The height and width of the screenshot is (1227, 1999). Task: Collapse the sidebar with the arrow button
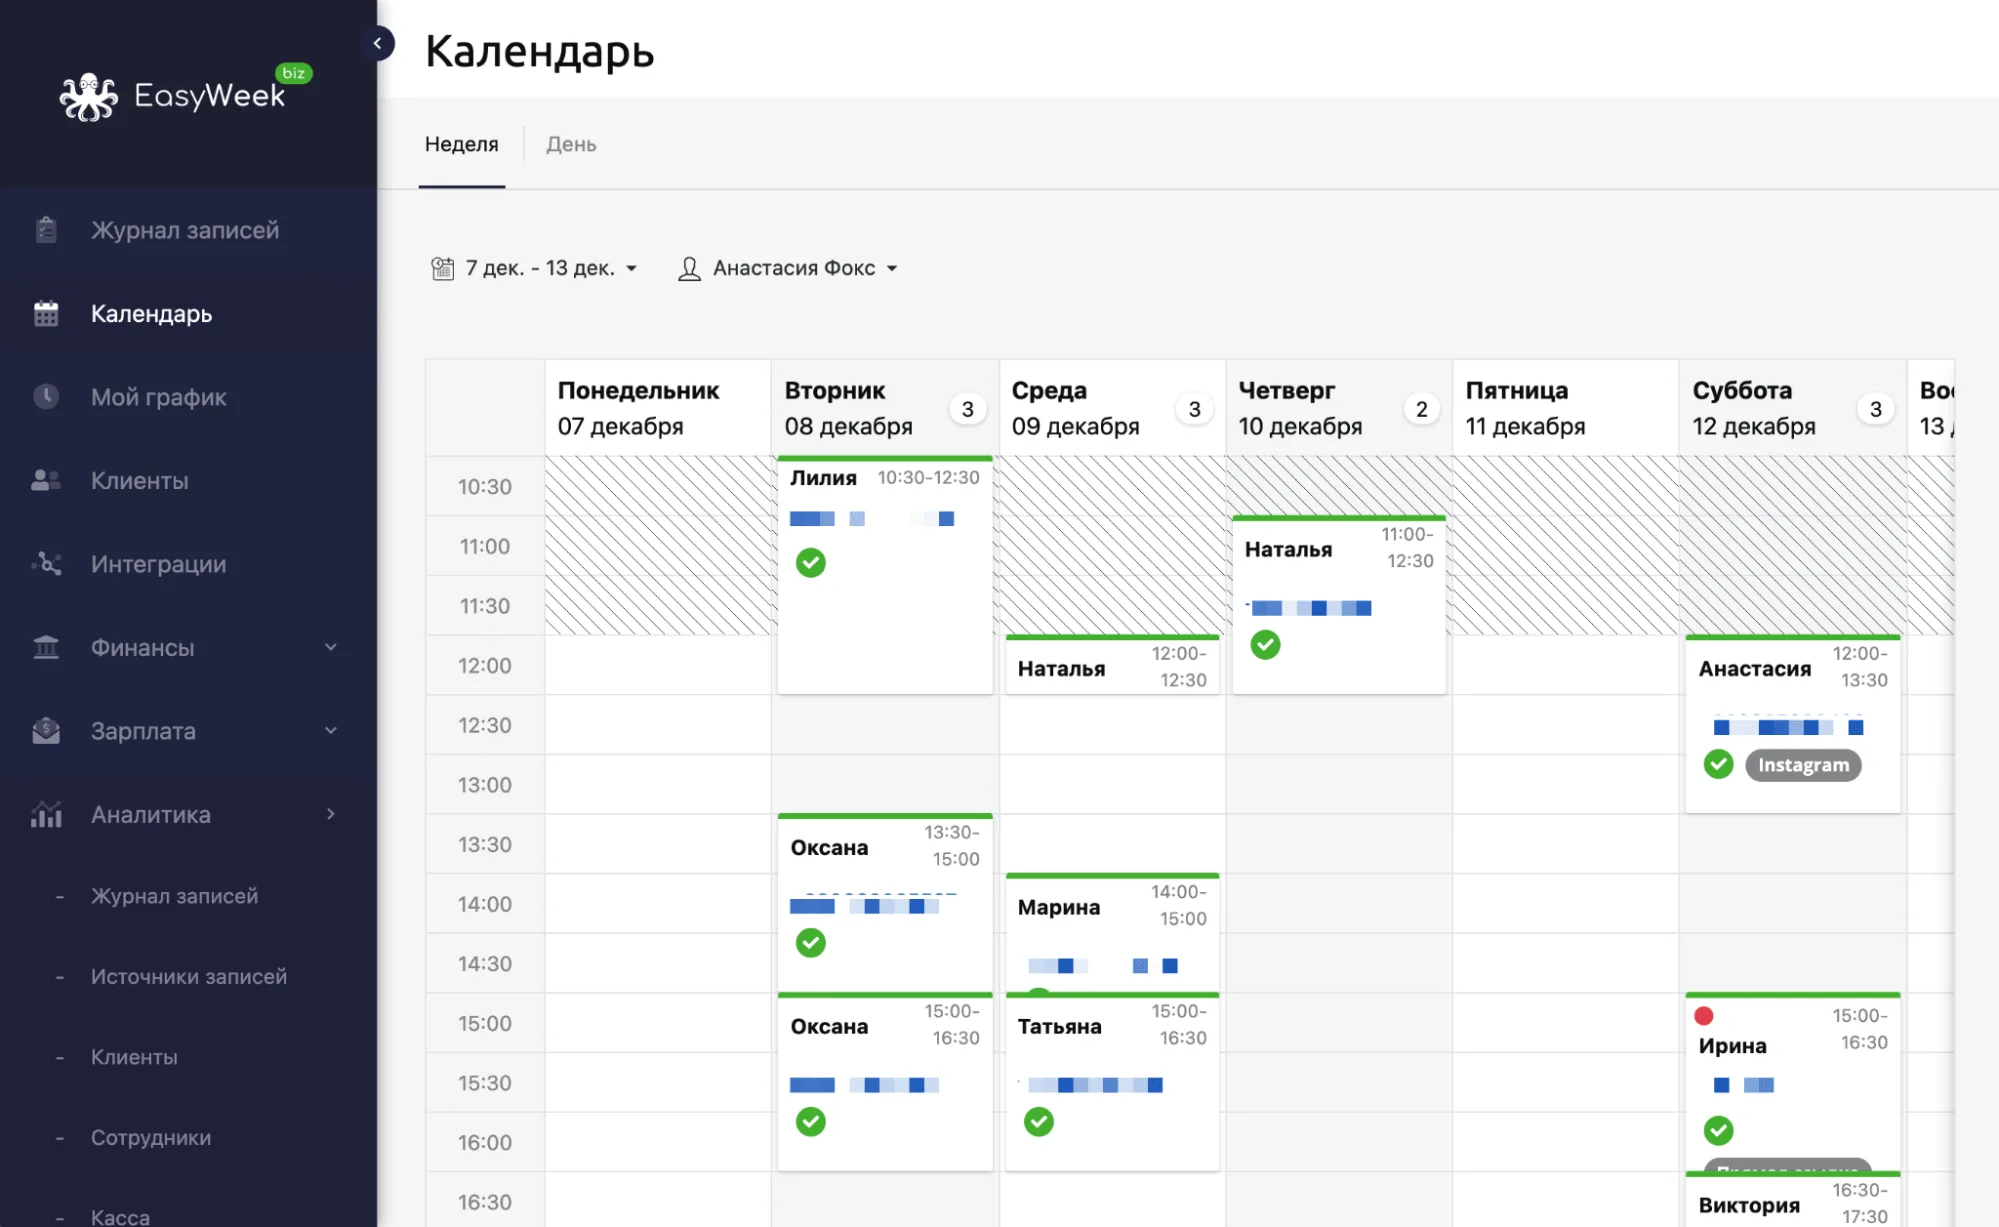tap(377, 43)
